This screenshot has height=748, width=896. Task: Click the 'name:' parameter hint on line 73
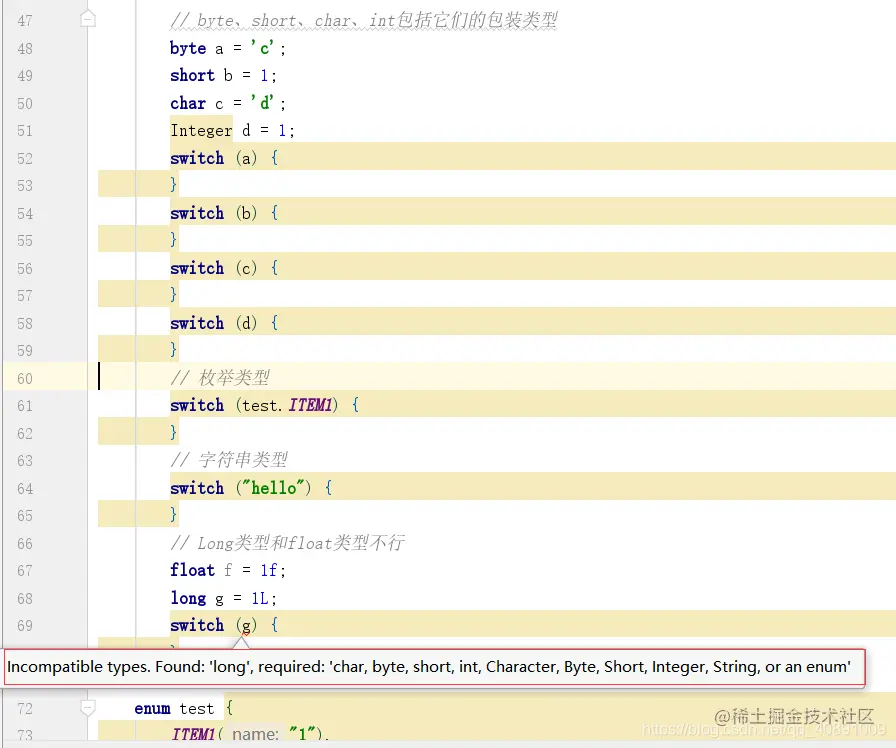pos(255,734)
